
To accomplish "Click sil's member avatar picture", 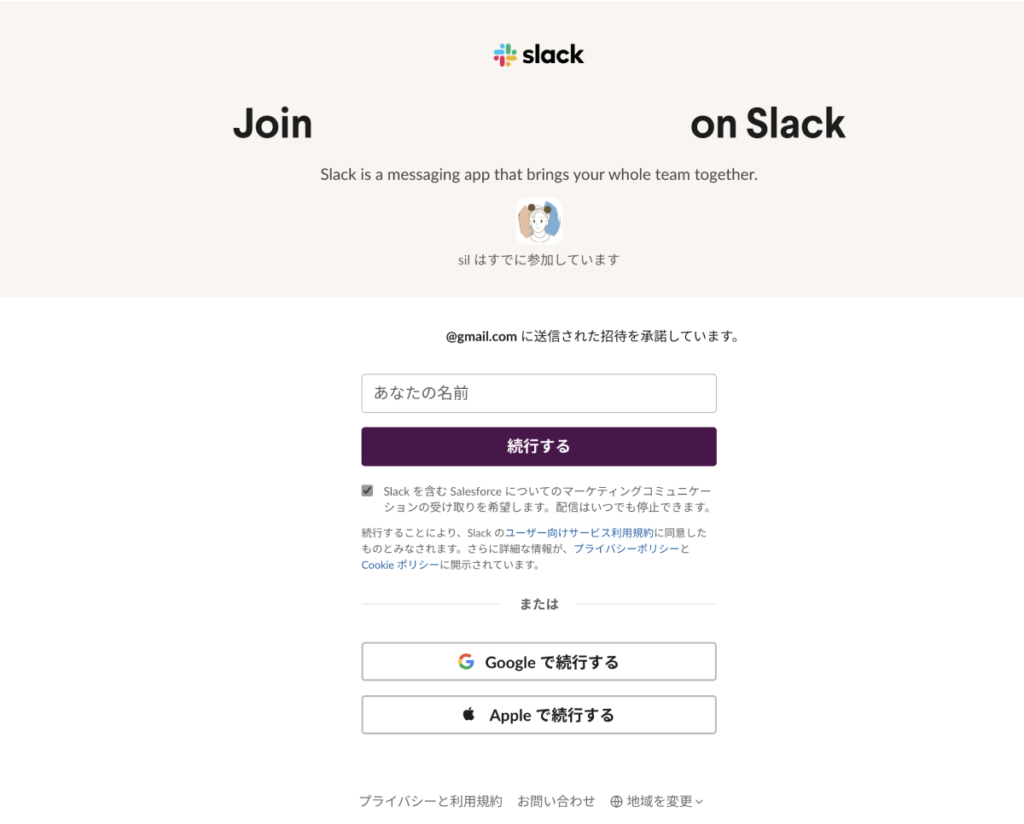I will coord(538,221).
